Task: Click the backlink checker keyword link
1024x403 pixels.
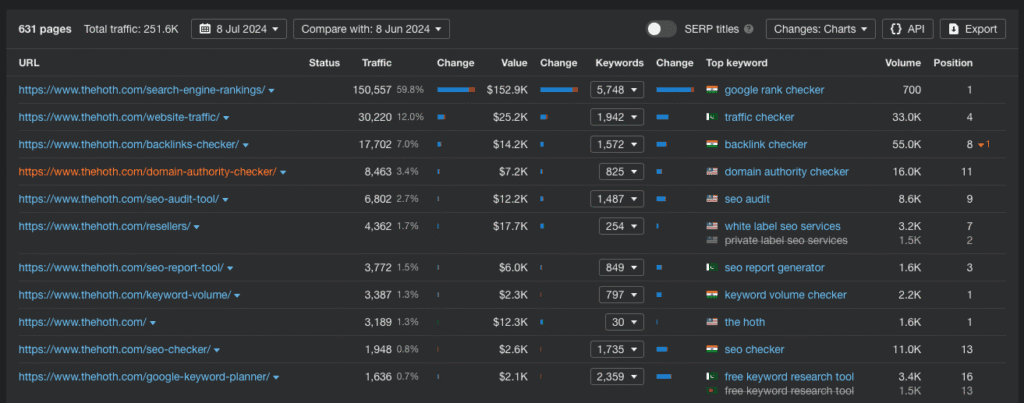Action: (765, 145)
